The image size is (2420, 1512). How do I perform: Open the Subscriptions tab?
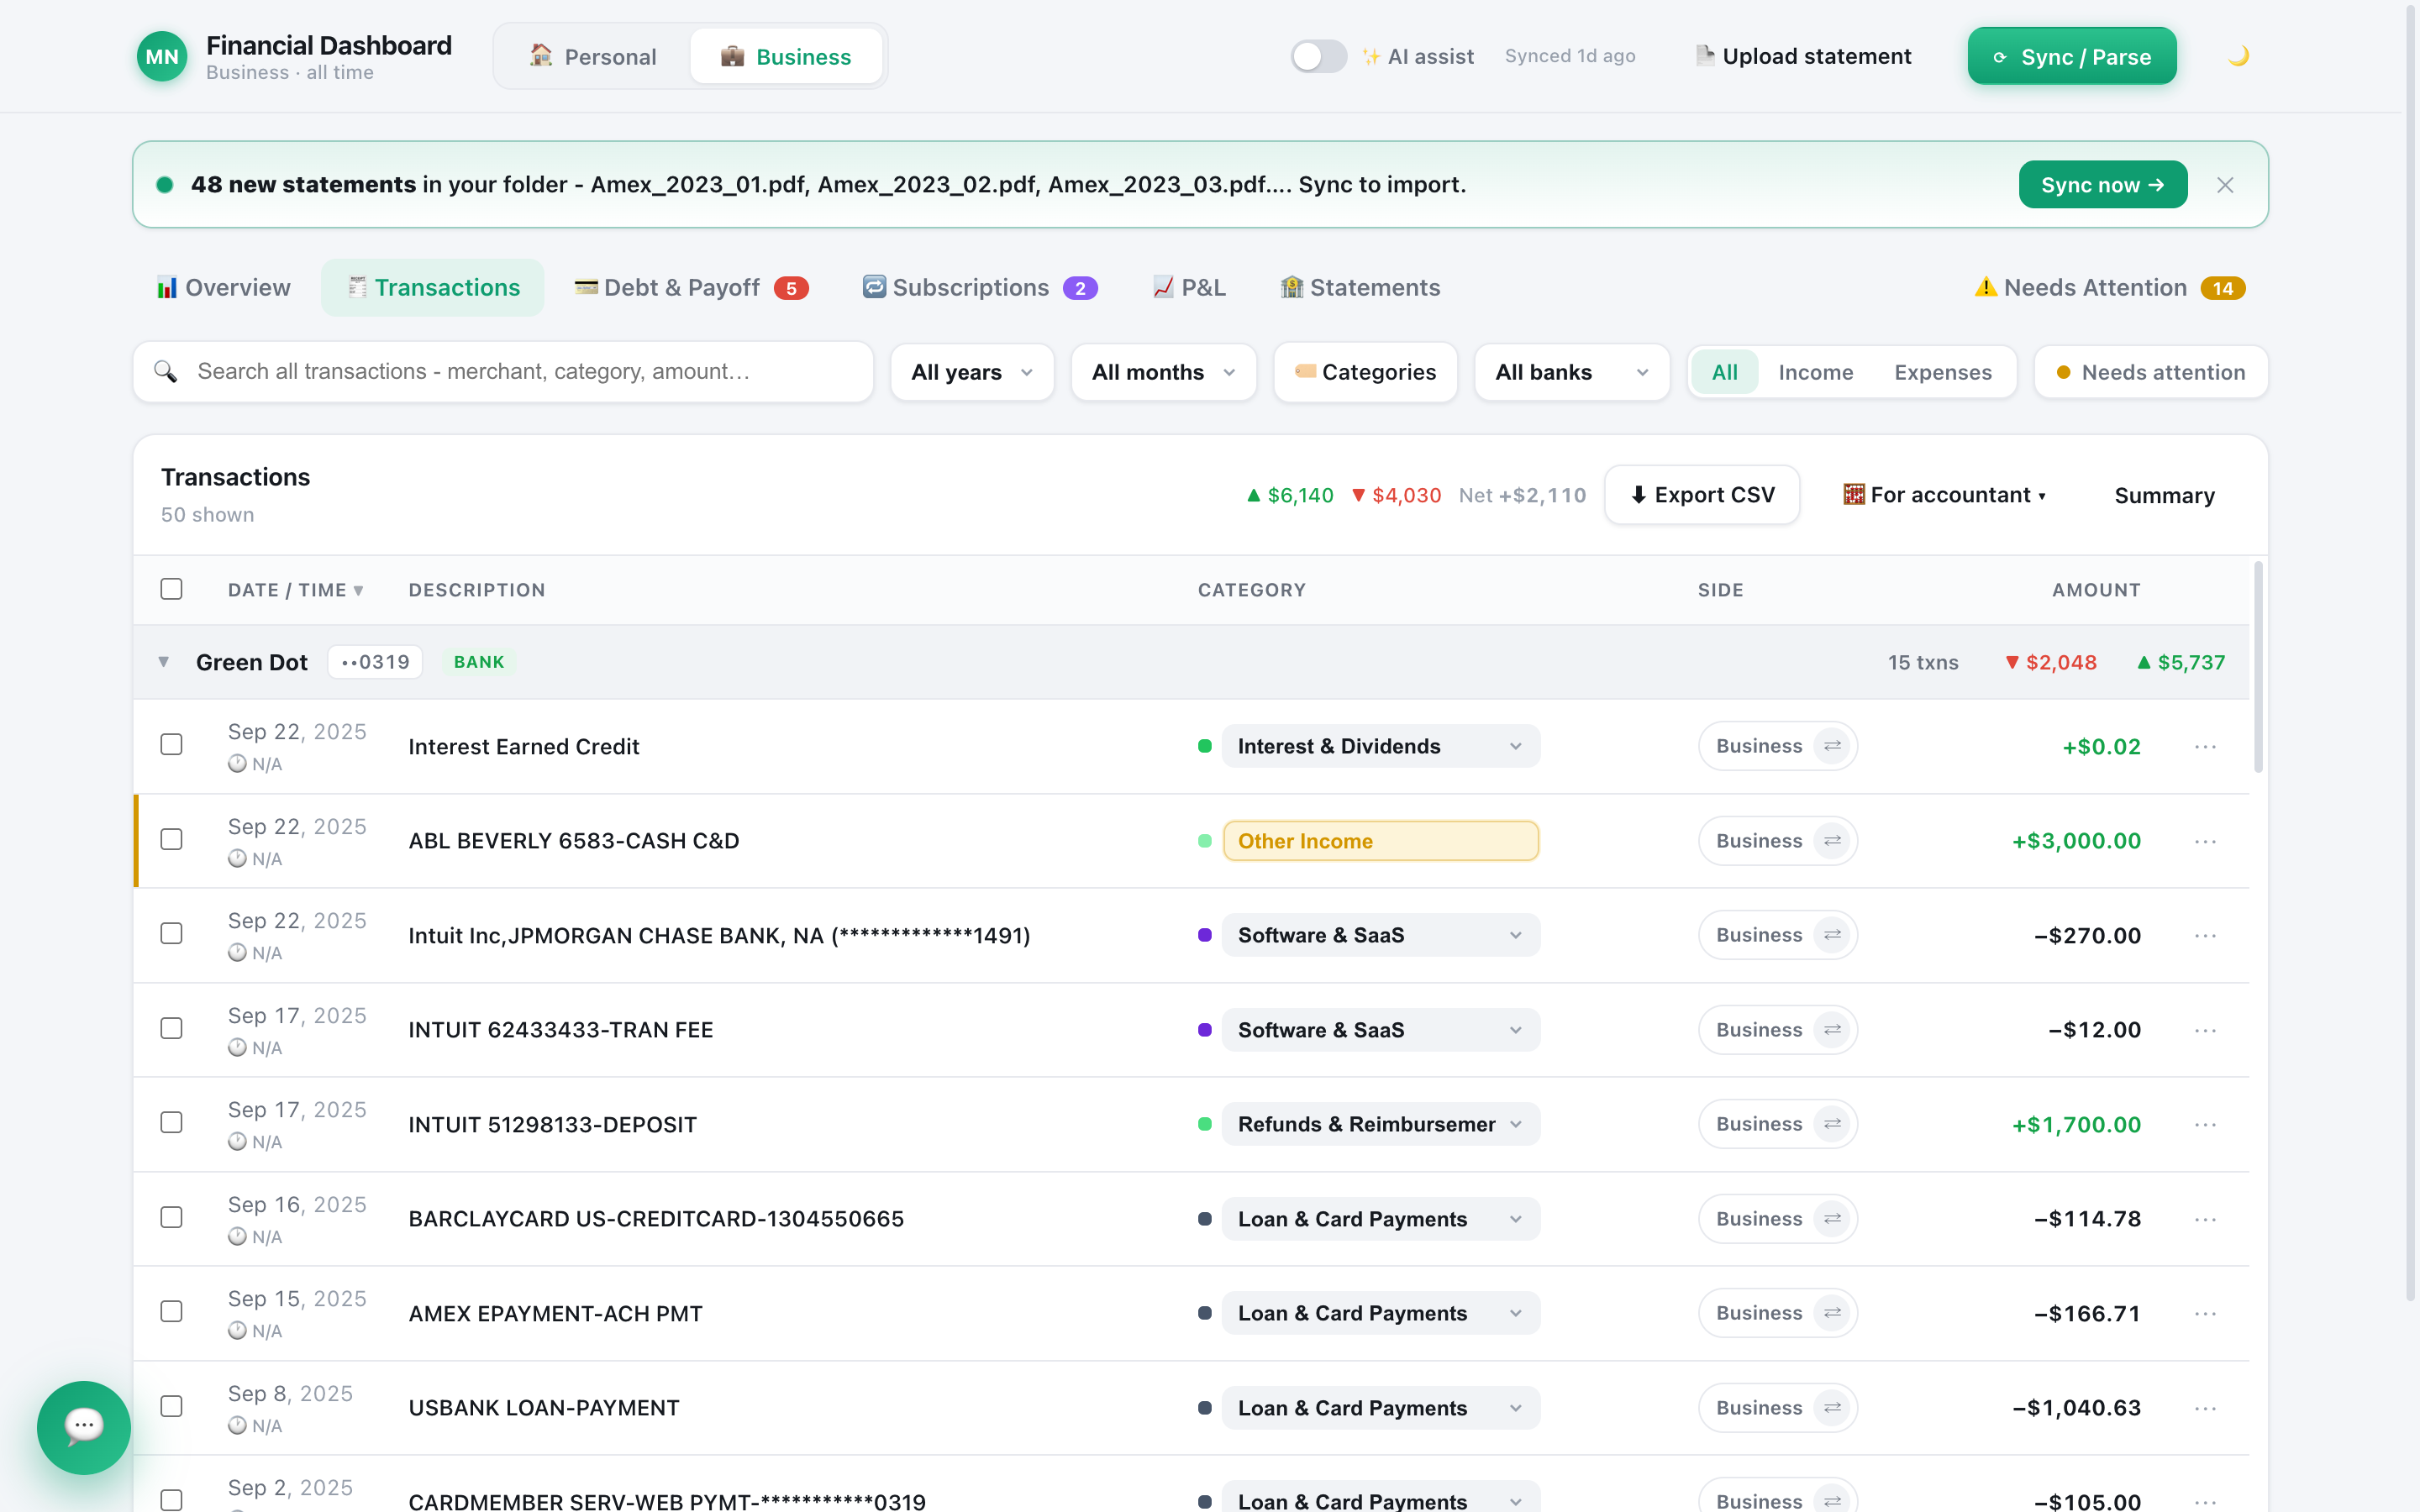[980, 288]
